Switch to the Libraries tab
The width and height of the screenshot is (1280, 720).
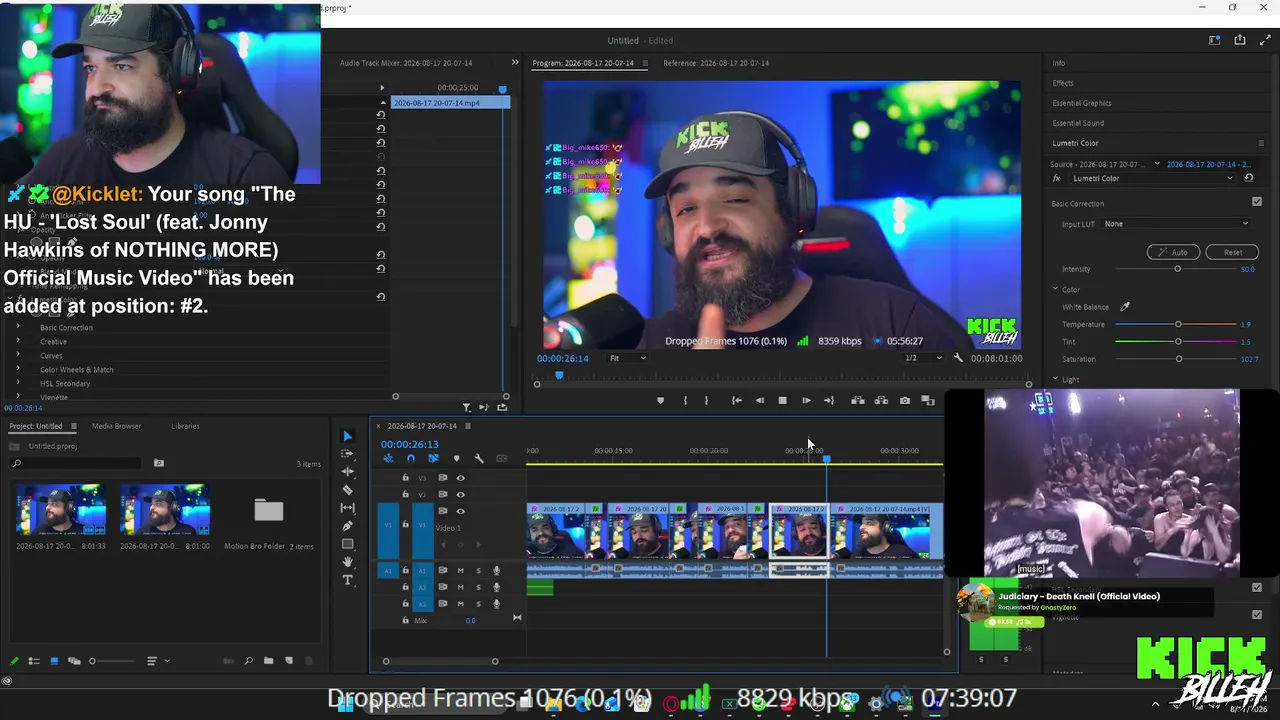(185, 426)
